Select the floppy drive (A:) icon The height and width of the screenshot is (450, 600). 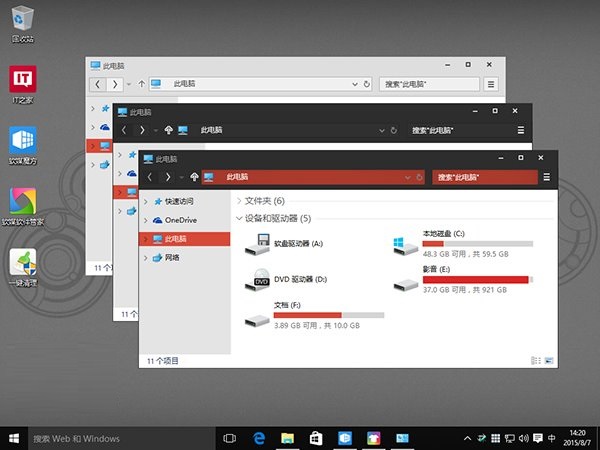(x=258, y=242)
